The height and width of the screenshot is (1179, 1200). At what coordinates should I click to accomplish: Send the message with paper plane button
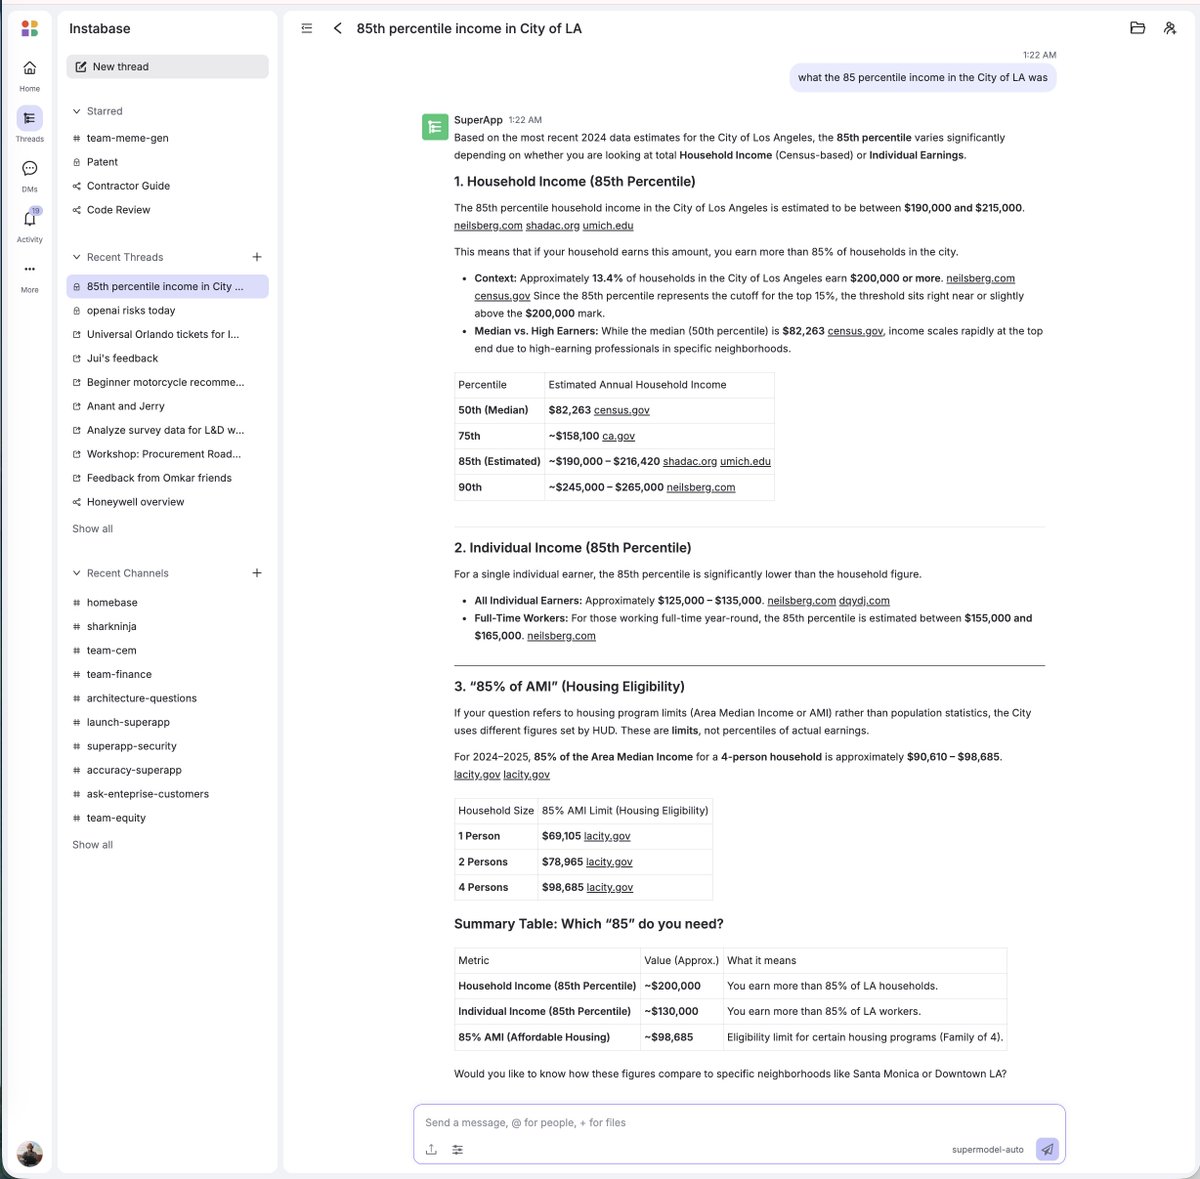coord(1047,1149)
